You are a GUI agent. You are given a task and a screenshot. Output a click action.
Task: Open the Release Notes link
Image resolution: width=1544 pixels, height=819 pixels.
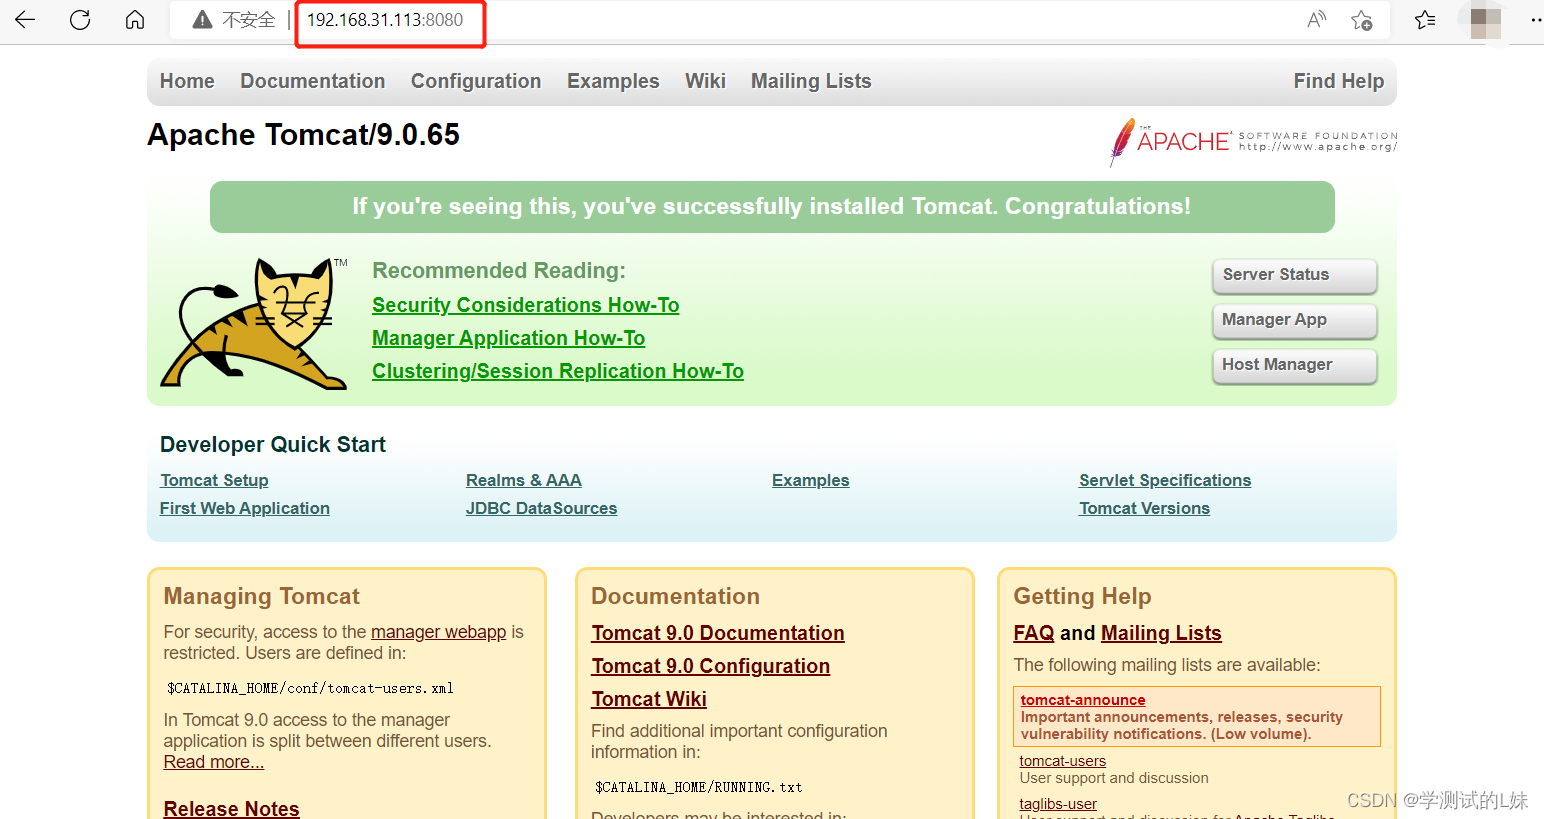pos(232,808)
